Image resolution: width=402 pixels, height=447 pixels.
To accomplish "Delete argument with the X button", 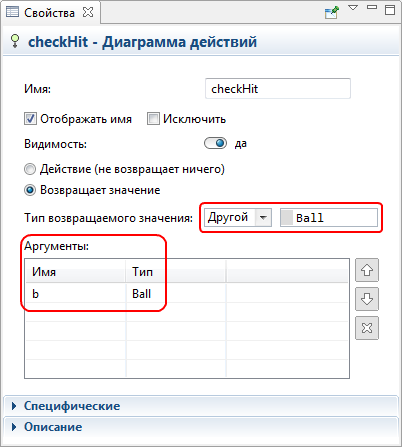I will [367, 328].
